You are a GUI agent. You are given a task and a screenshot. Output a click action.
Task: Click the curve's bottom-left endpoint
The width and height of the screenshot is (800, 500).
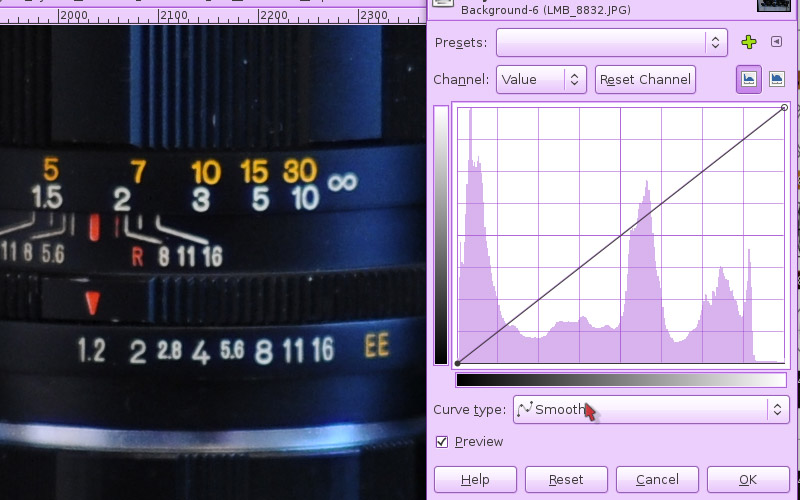tap(458, 363)
